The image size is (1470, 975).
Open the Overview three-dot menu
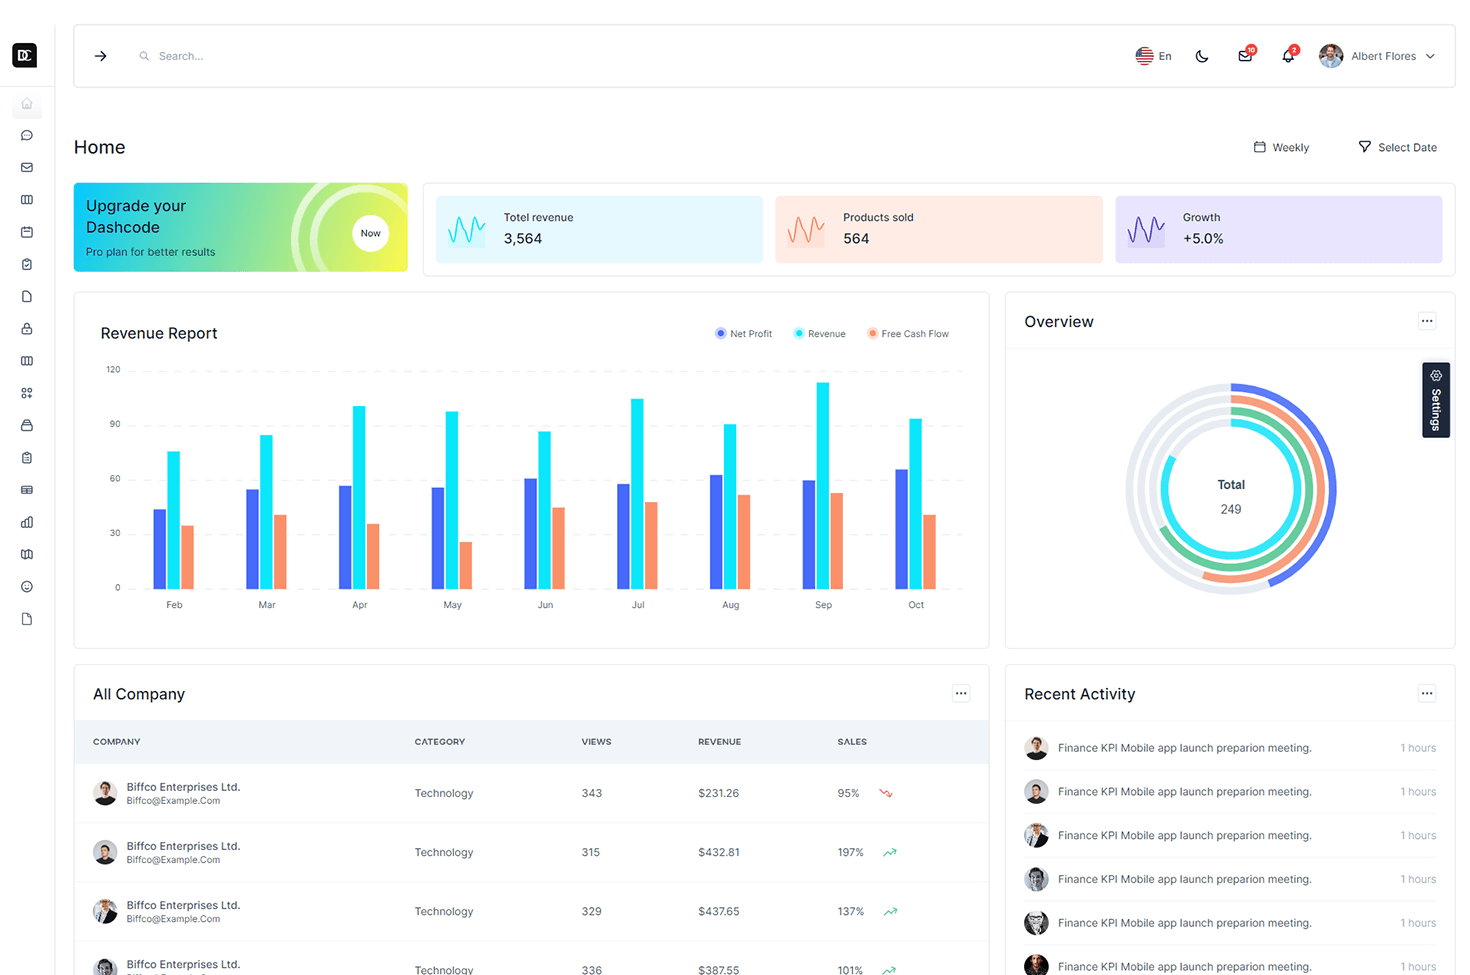click(x=1427, y=321)
